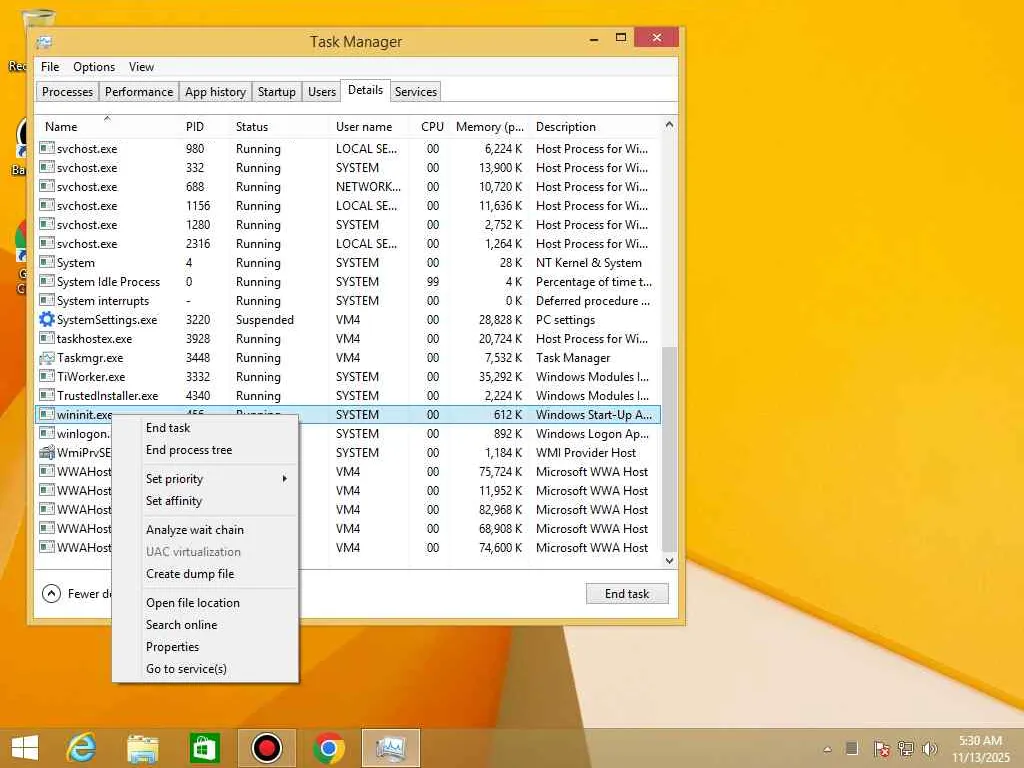Click the vertical scrollbar thumb
Viewport: 1024px width, 768px height.
pyautogui.click(x=669, y=449)
